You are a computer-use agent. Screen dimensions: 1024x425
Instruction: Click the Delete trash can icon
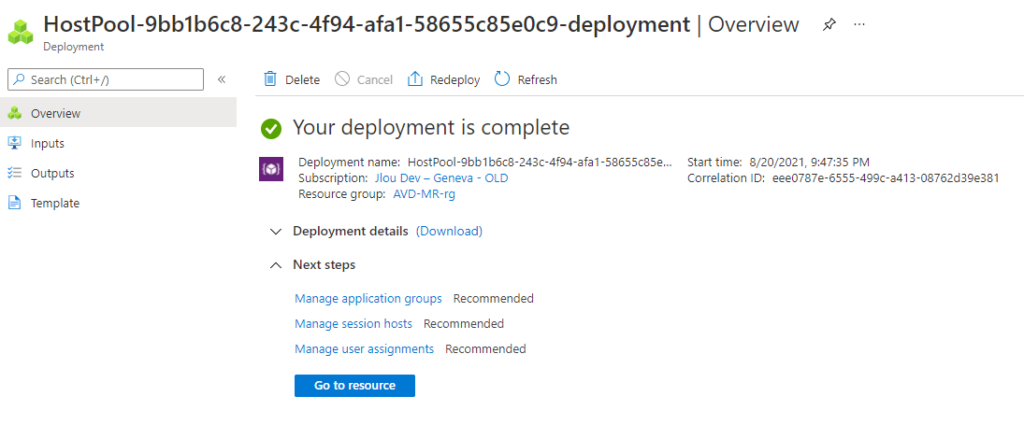(x=270, y=80)
